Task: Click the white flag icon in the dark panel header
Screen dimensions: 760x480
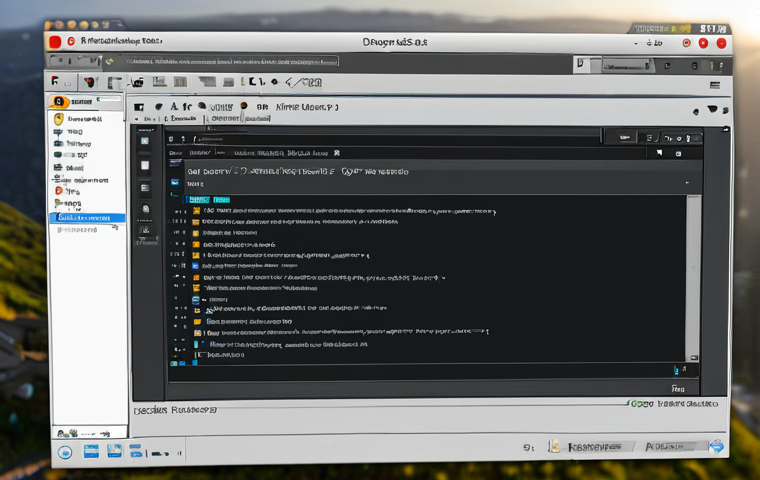Action: (x=659, y=153)
